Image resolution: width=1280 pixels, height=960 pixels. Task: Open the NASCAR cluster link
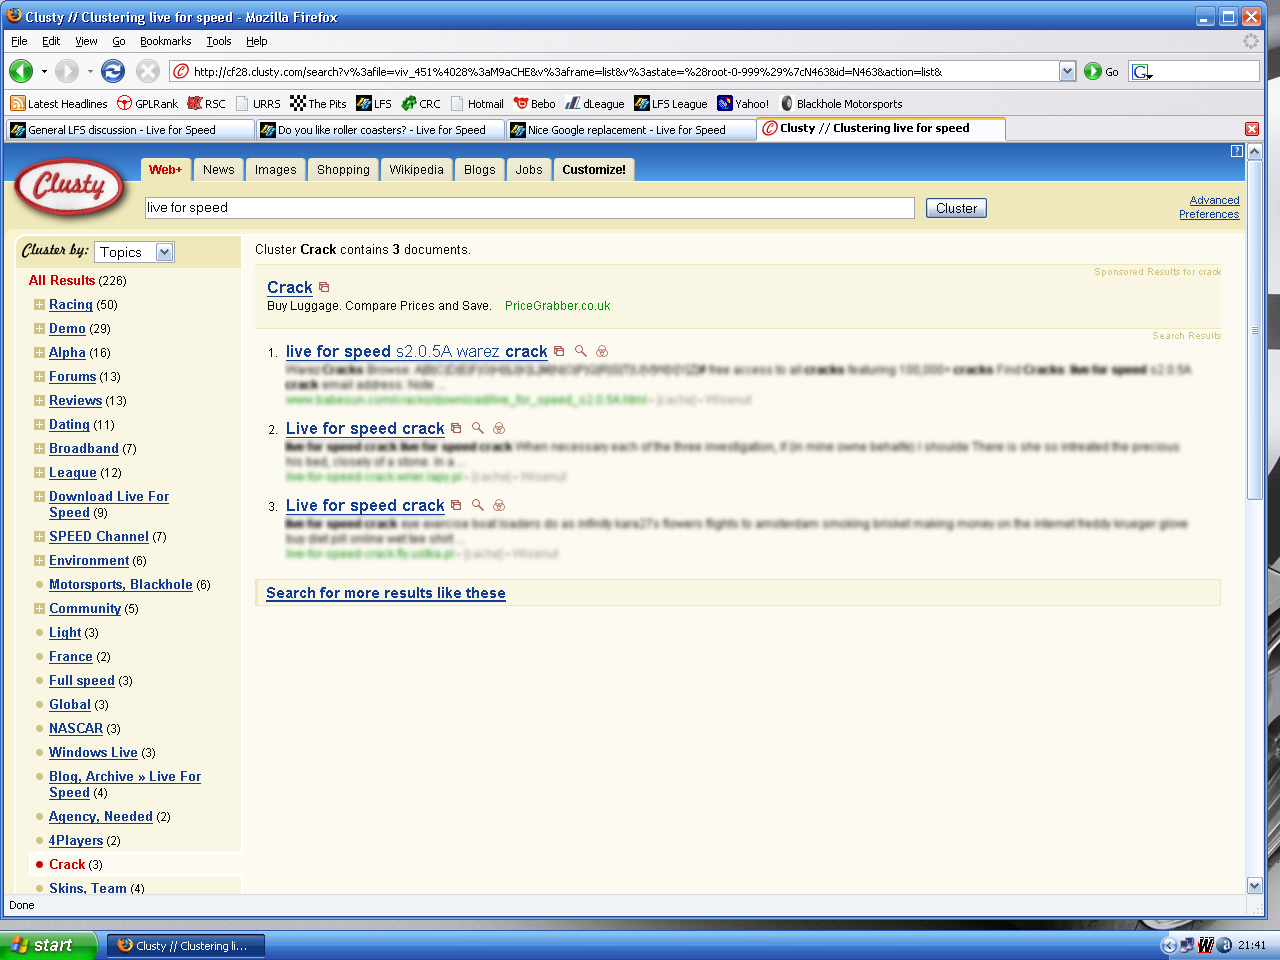76,729
